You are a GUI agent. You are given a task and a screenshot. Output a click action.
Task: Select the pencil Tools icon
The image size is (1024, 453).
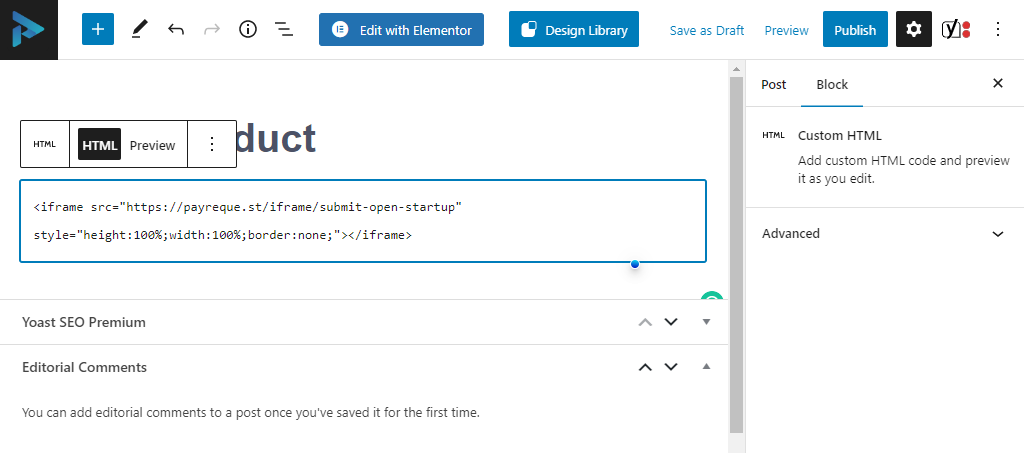pos(139,29)
